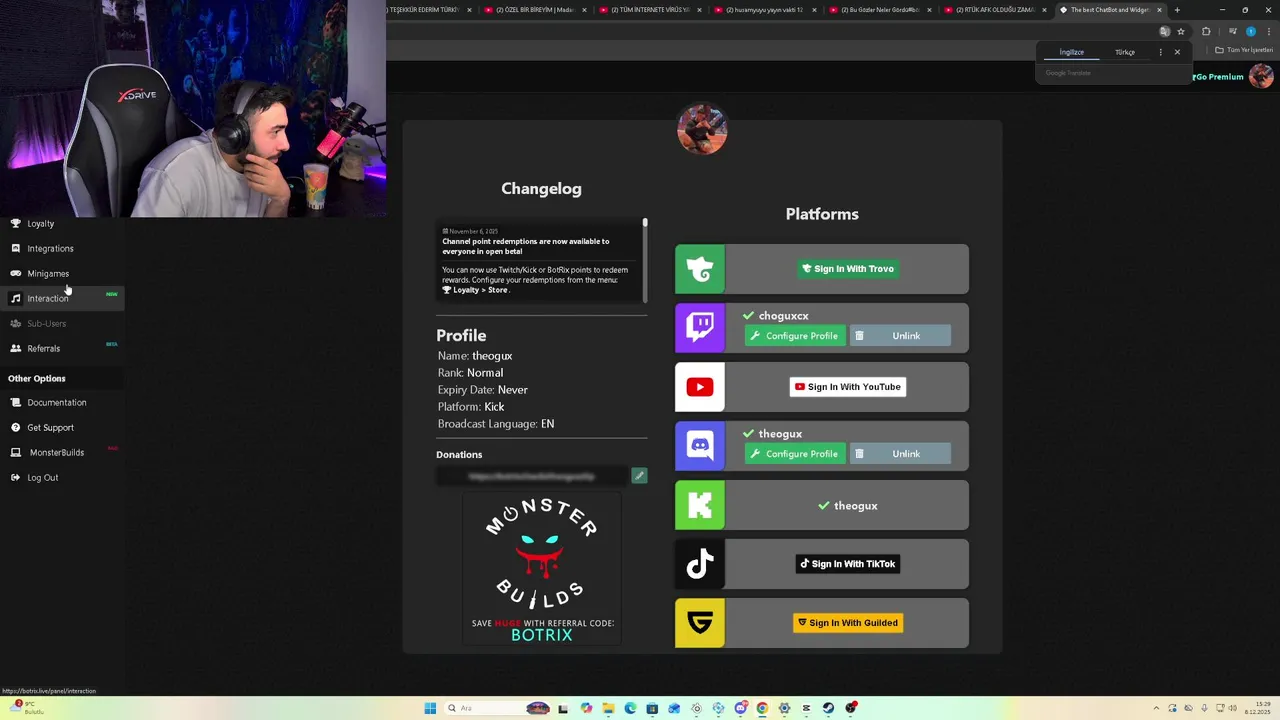Screen dimensions: 1280x720
Task: Click the Guilded platform logo tile
Action: pos(700,623)
